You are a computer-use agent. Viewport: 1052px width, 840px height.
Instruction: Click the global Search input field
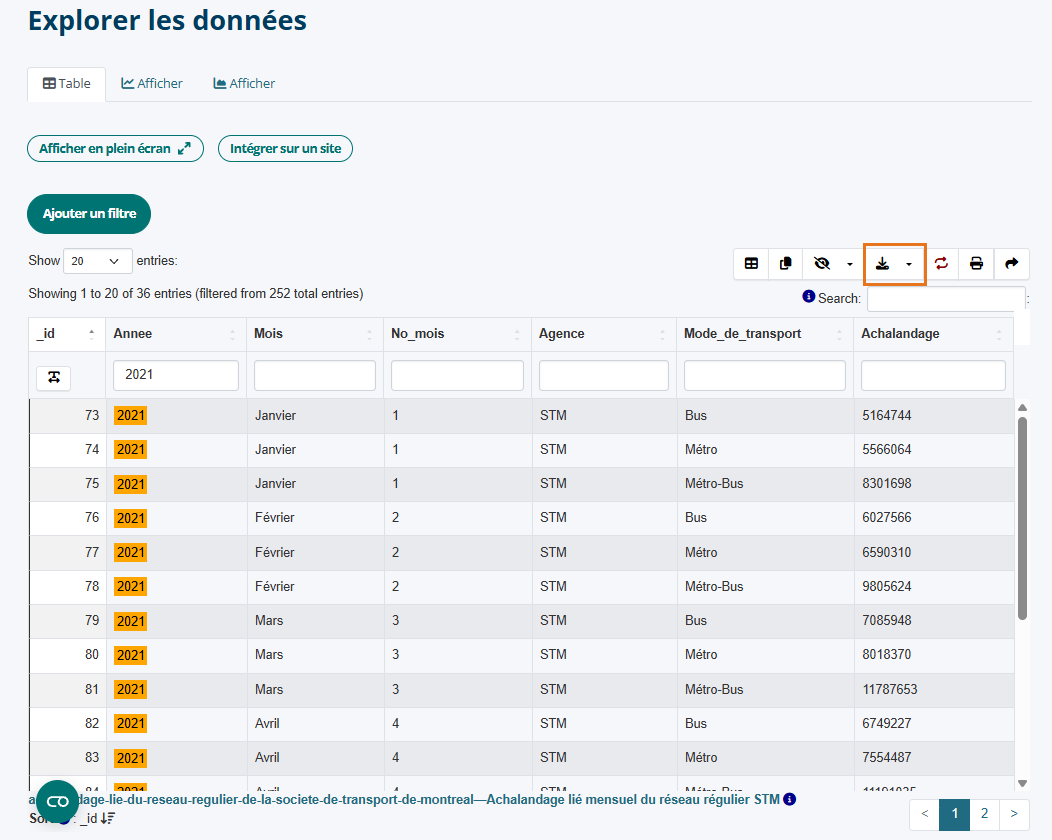point(946,299)
